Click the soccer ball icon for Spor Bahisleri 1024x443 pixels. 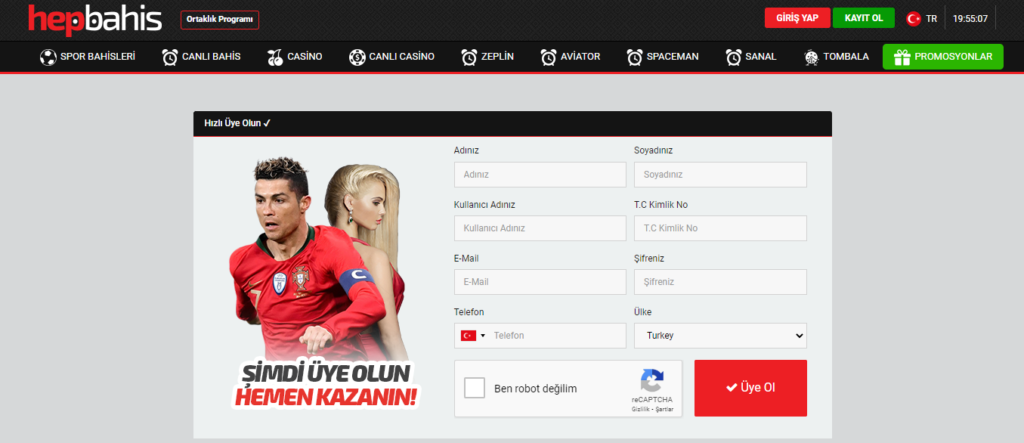pyautogui.click(x=47, y=57)
